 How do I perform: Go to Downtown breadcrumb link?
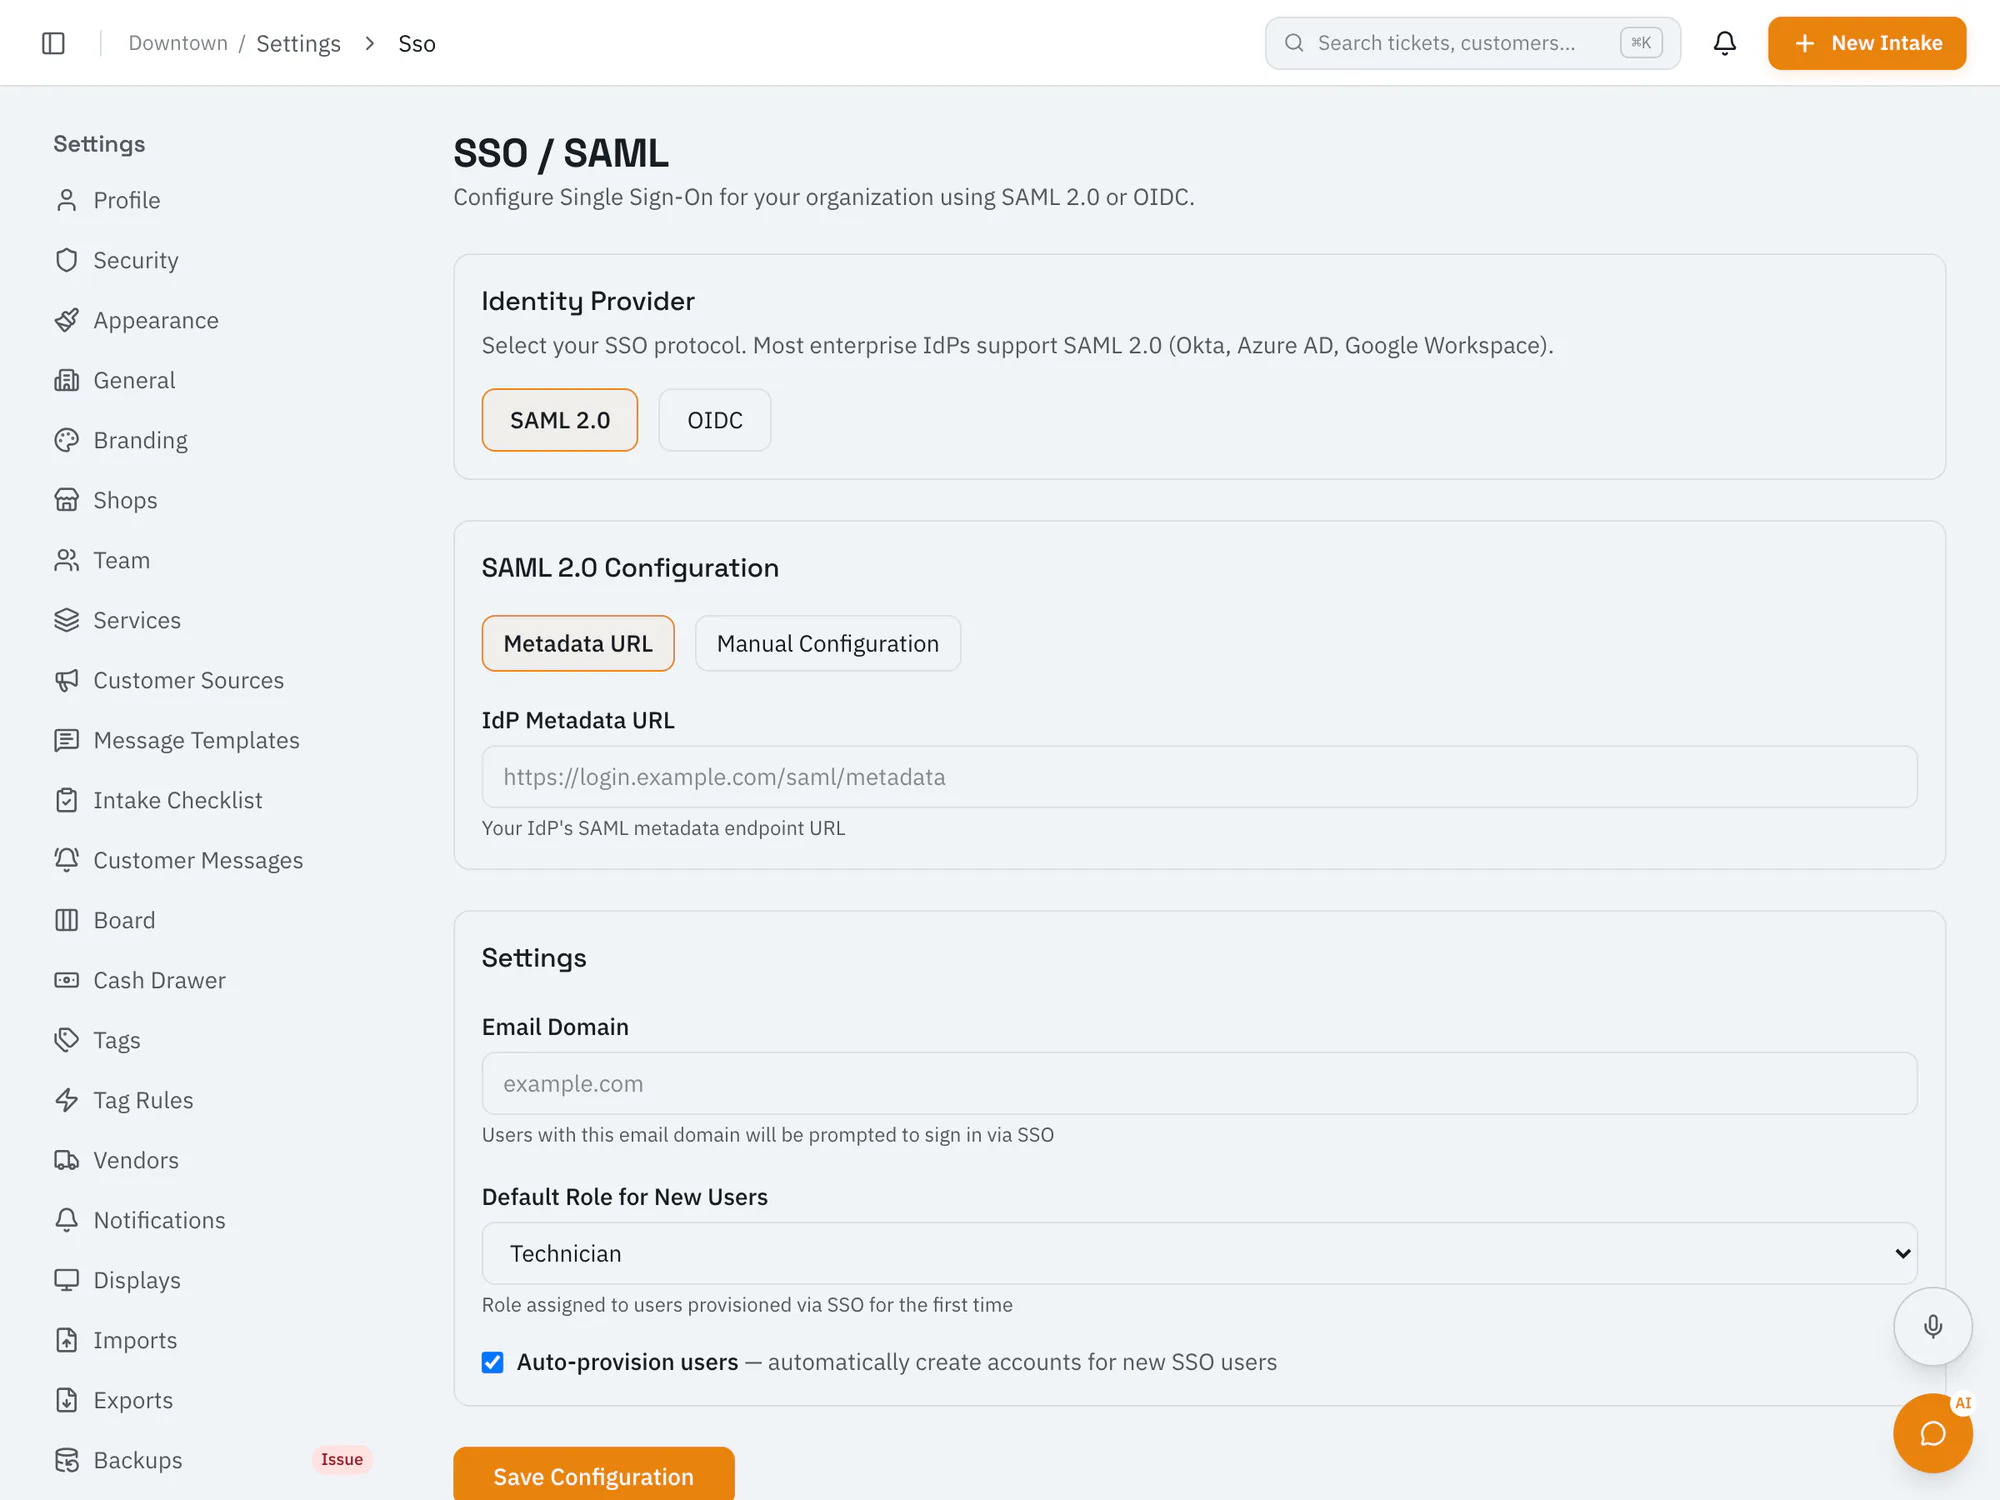[x=178, y=43]
